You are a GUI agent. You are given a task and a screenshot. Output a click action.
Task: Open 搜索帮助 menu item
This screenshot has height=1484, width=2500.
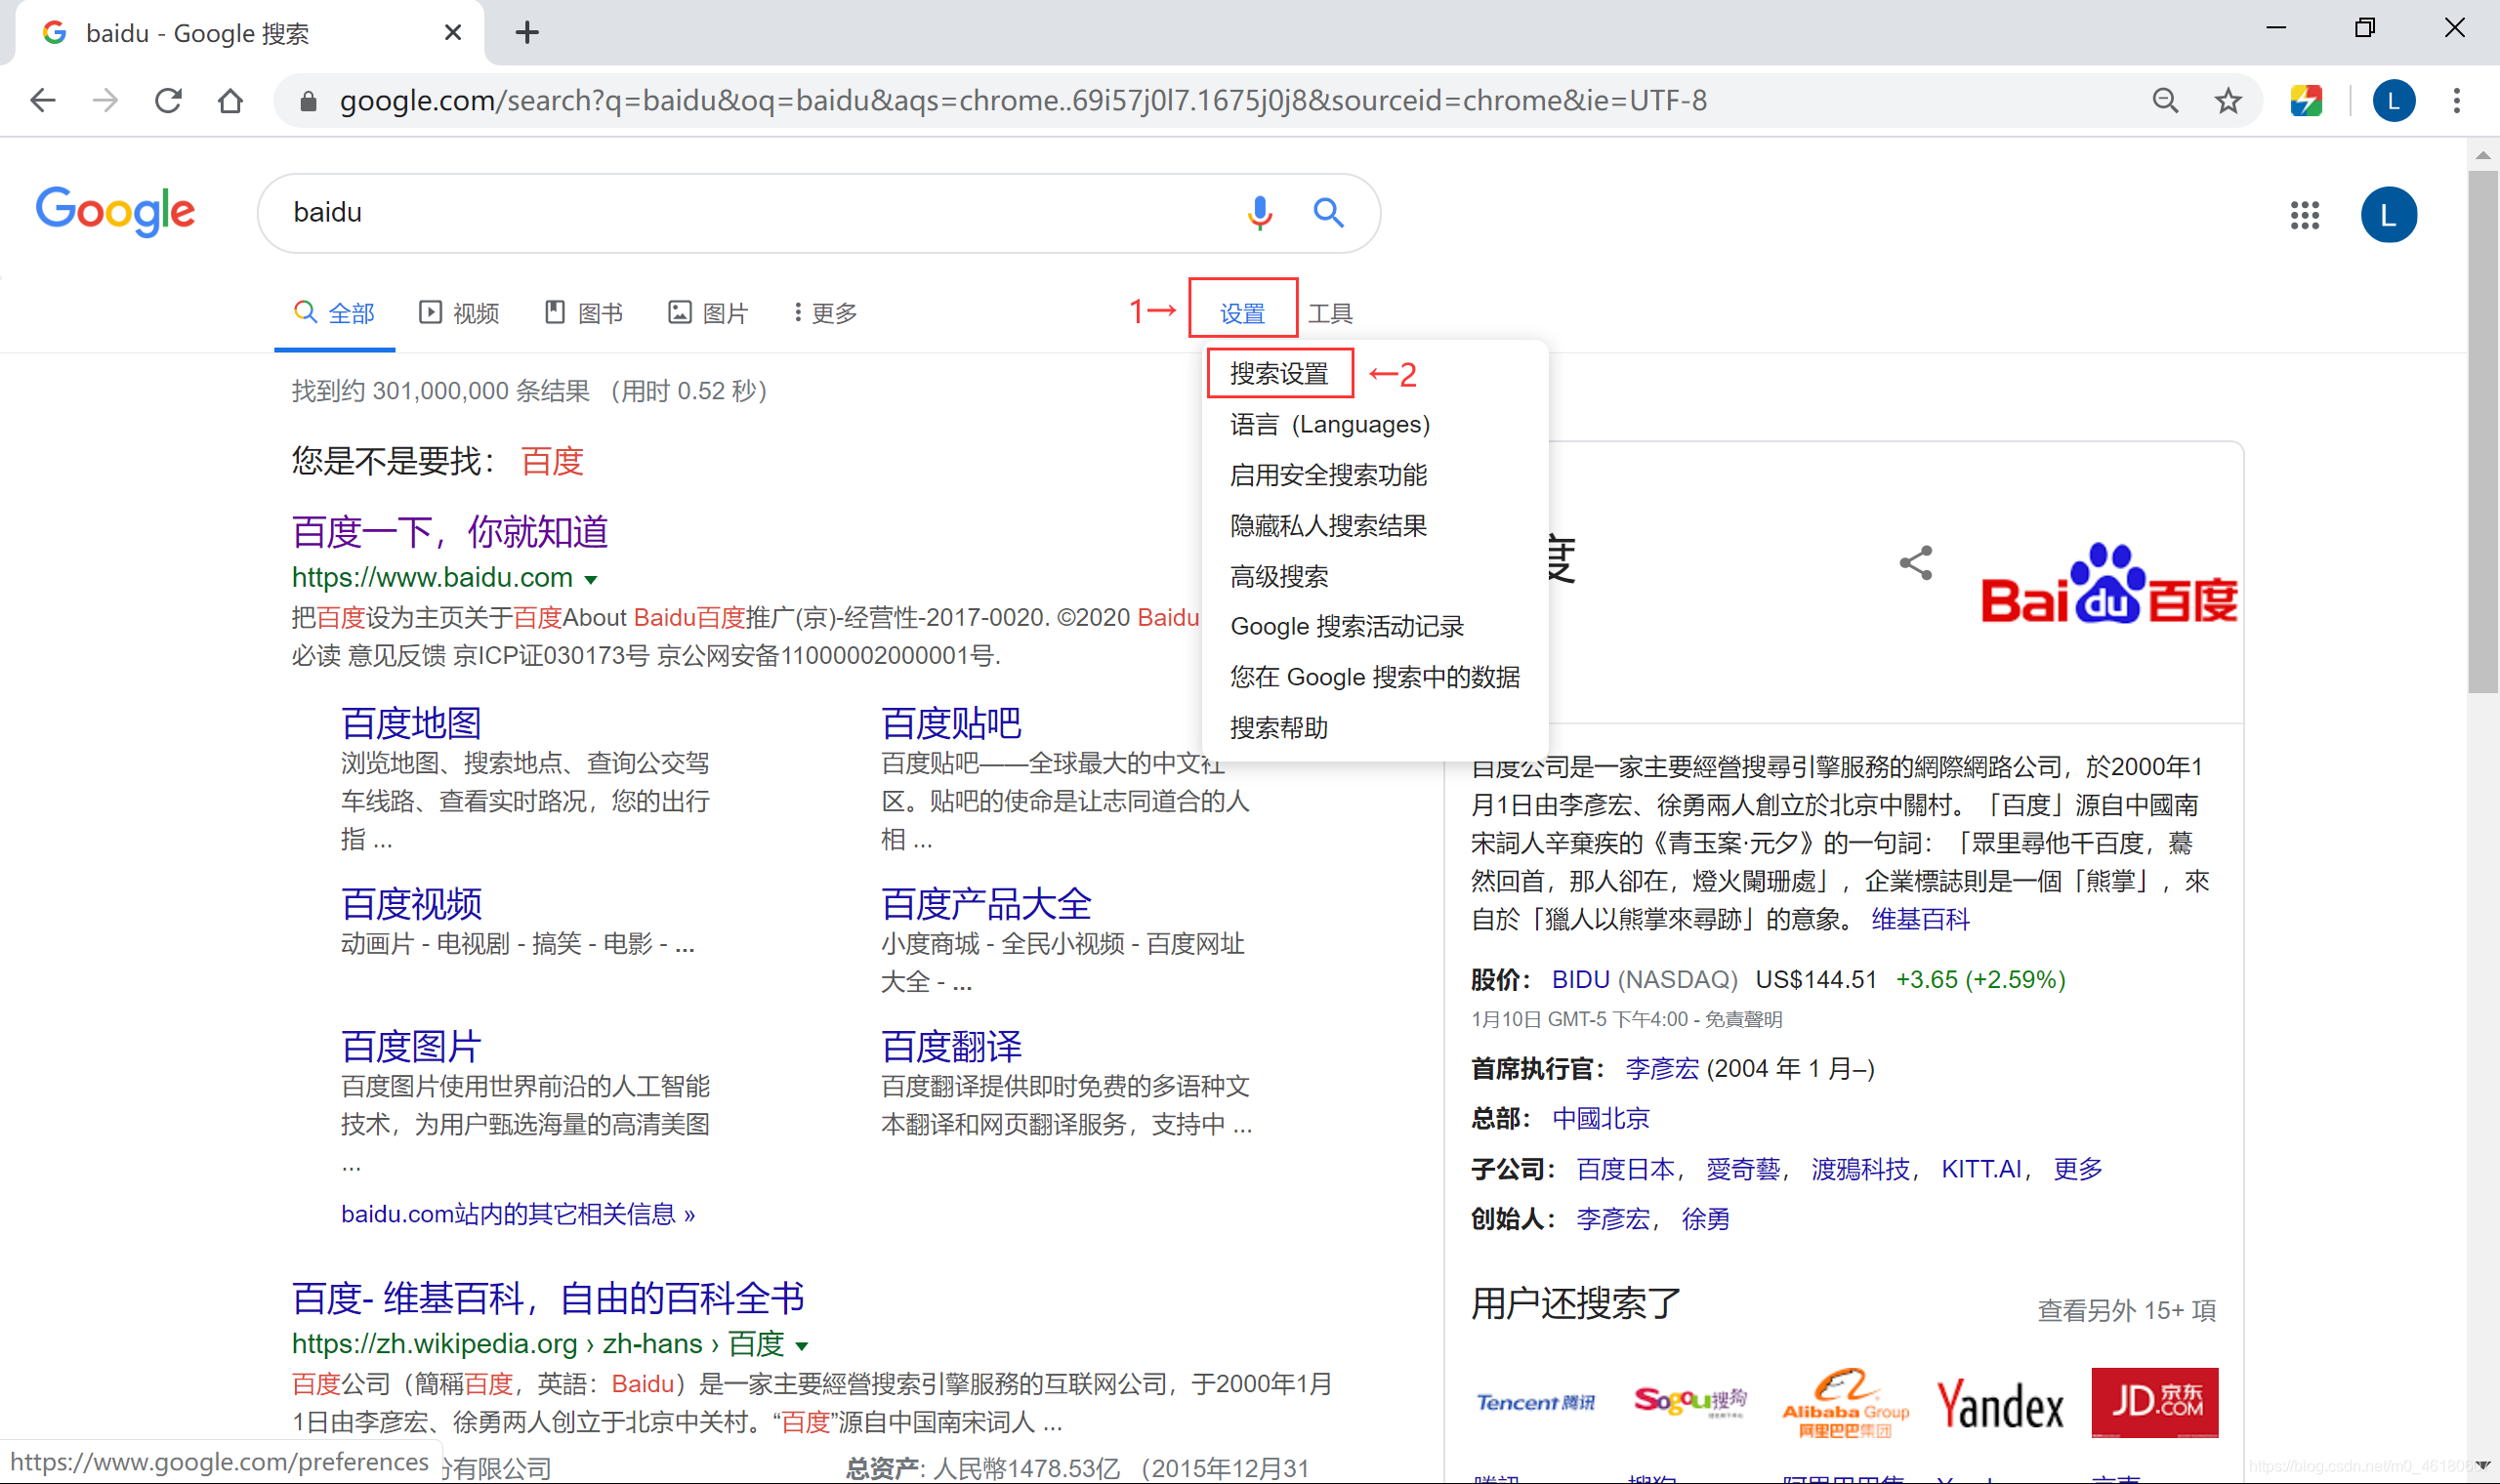click(x=1278, y=727)
